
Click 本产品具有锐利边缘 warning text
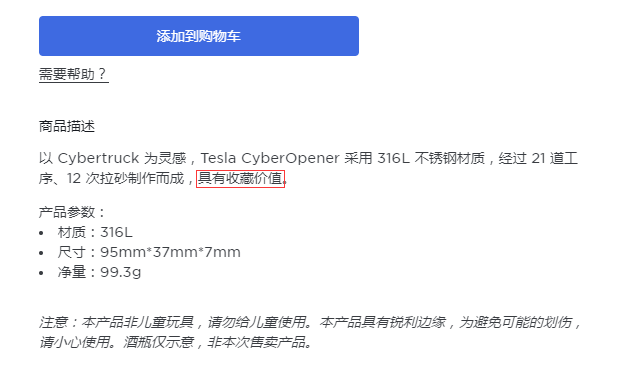382,322
